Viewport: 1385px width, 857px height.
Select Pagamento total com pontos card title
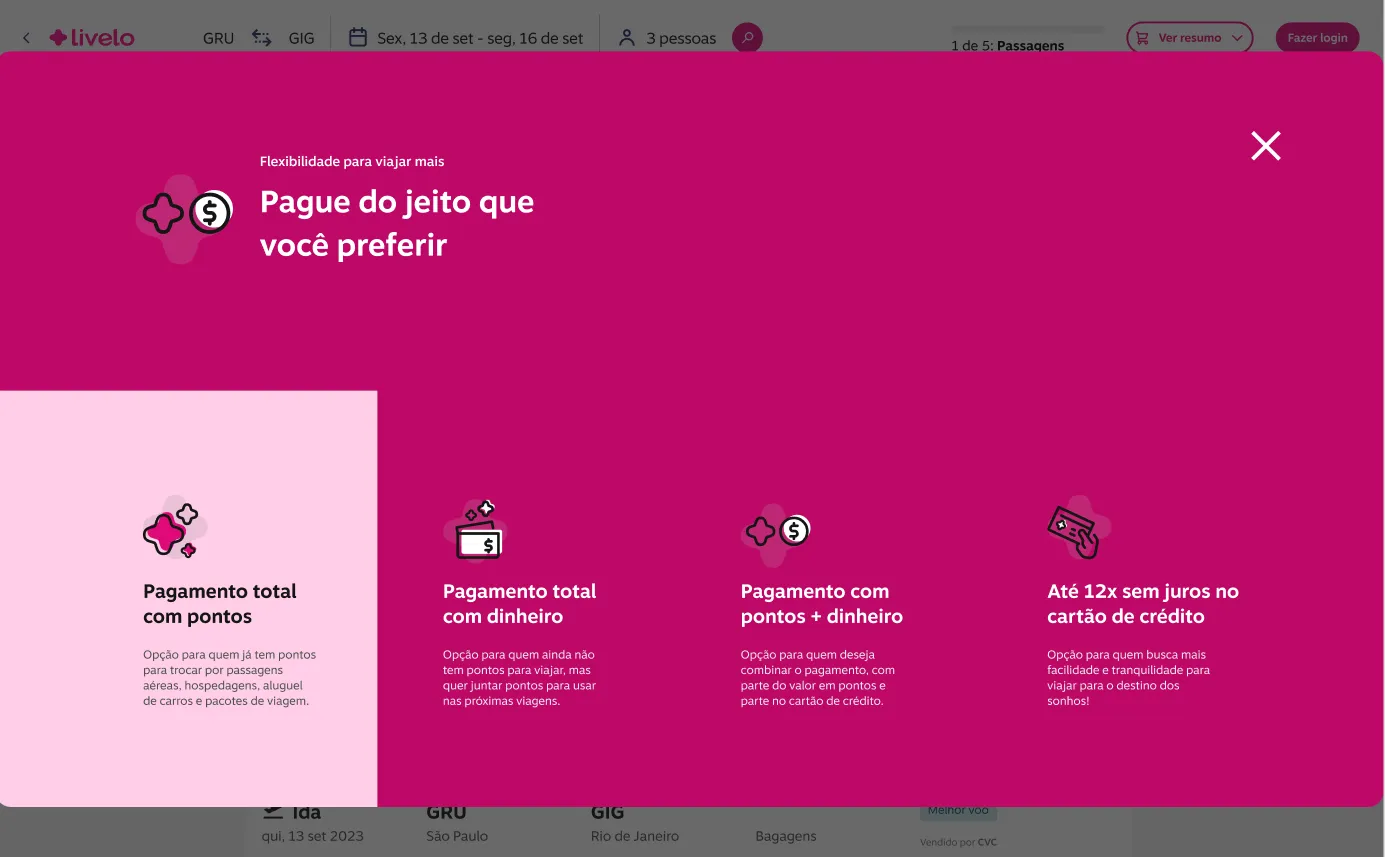(220, 604)
